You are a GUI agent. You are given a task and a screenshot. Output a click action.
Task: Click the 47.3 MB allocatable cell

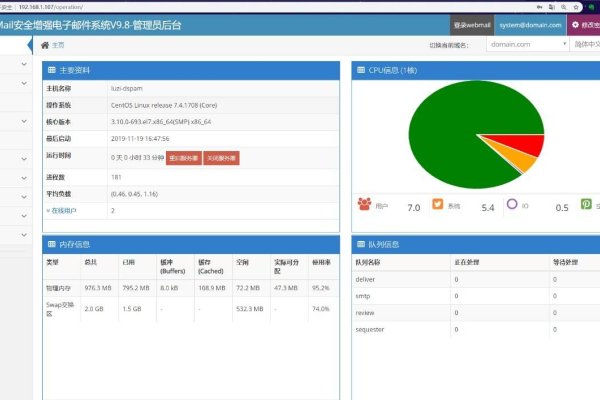click(x=286, y=288)
